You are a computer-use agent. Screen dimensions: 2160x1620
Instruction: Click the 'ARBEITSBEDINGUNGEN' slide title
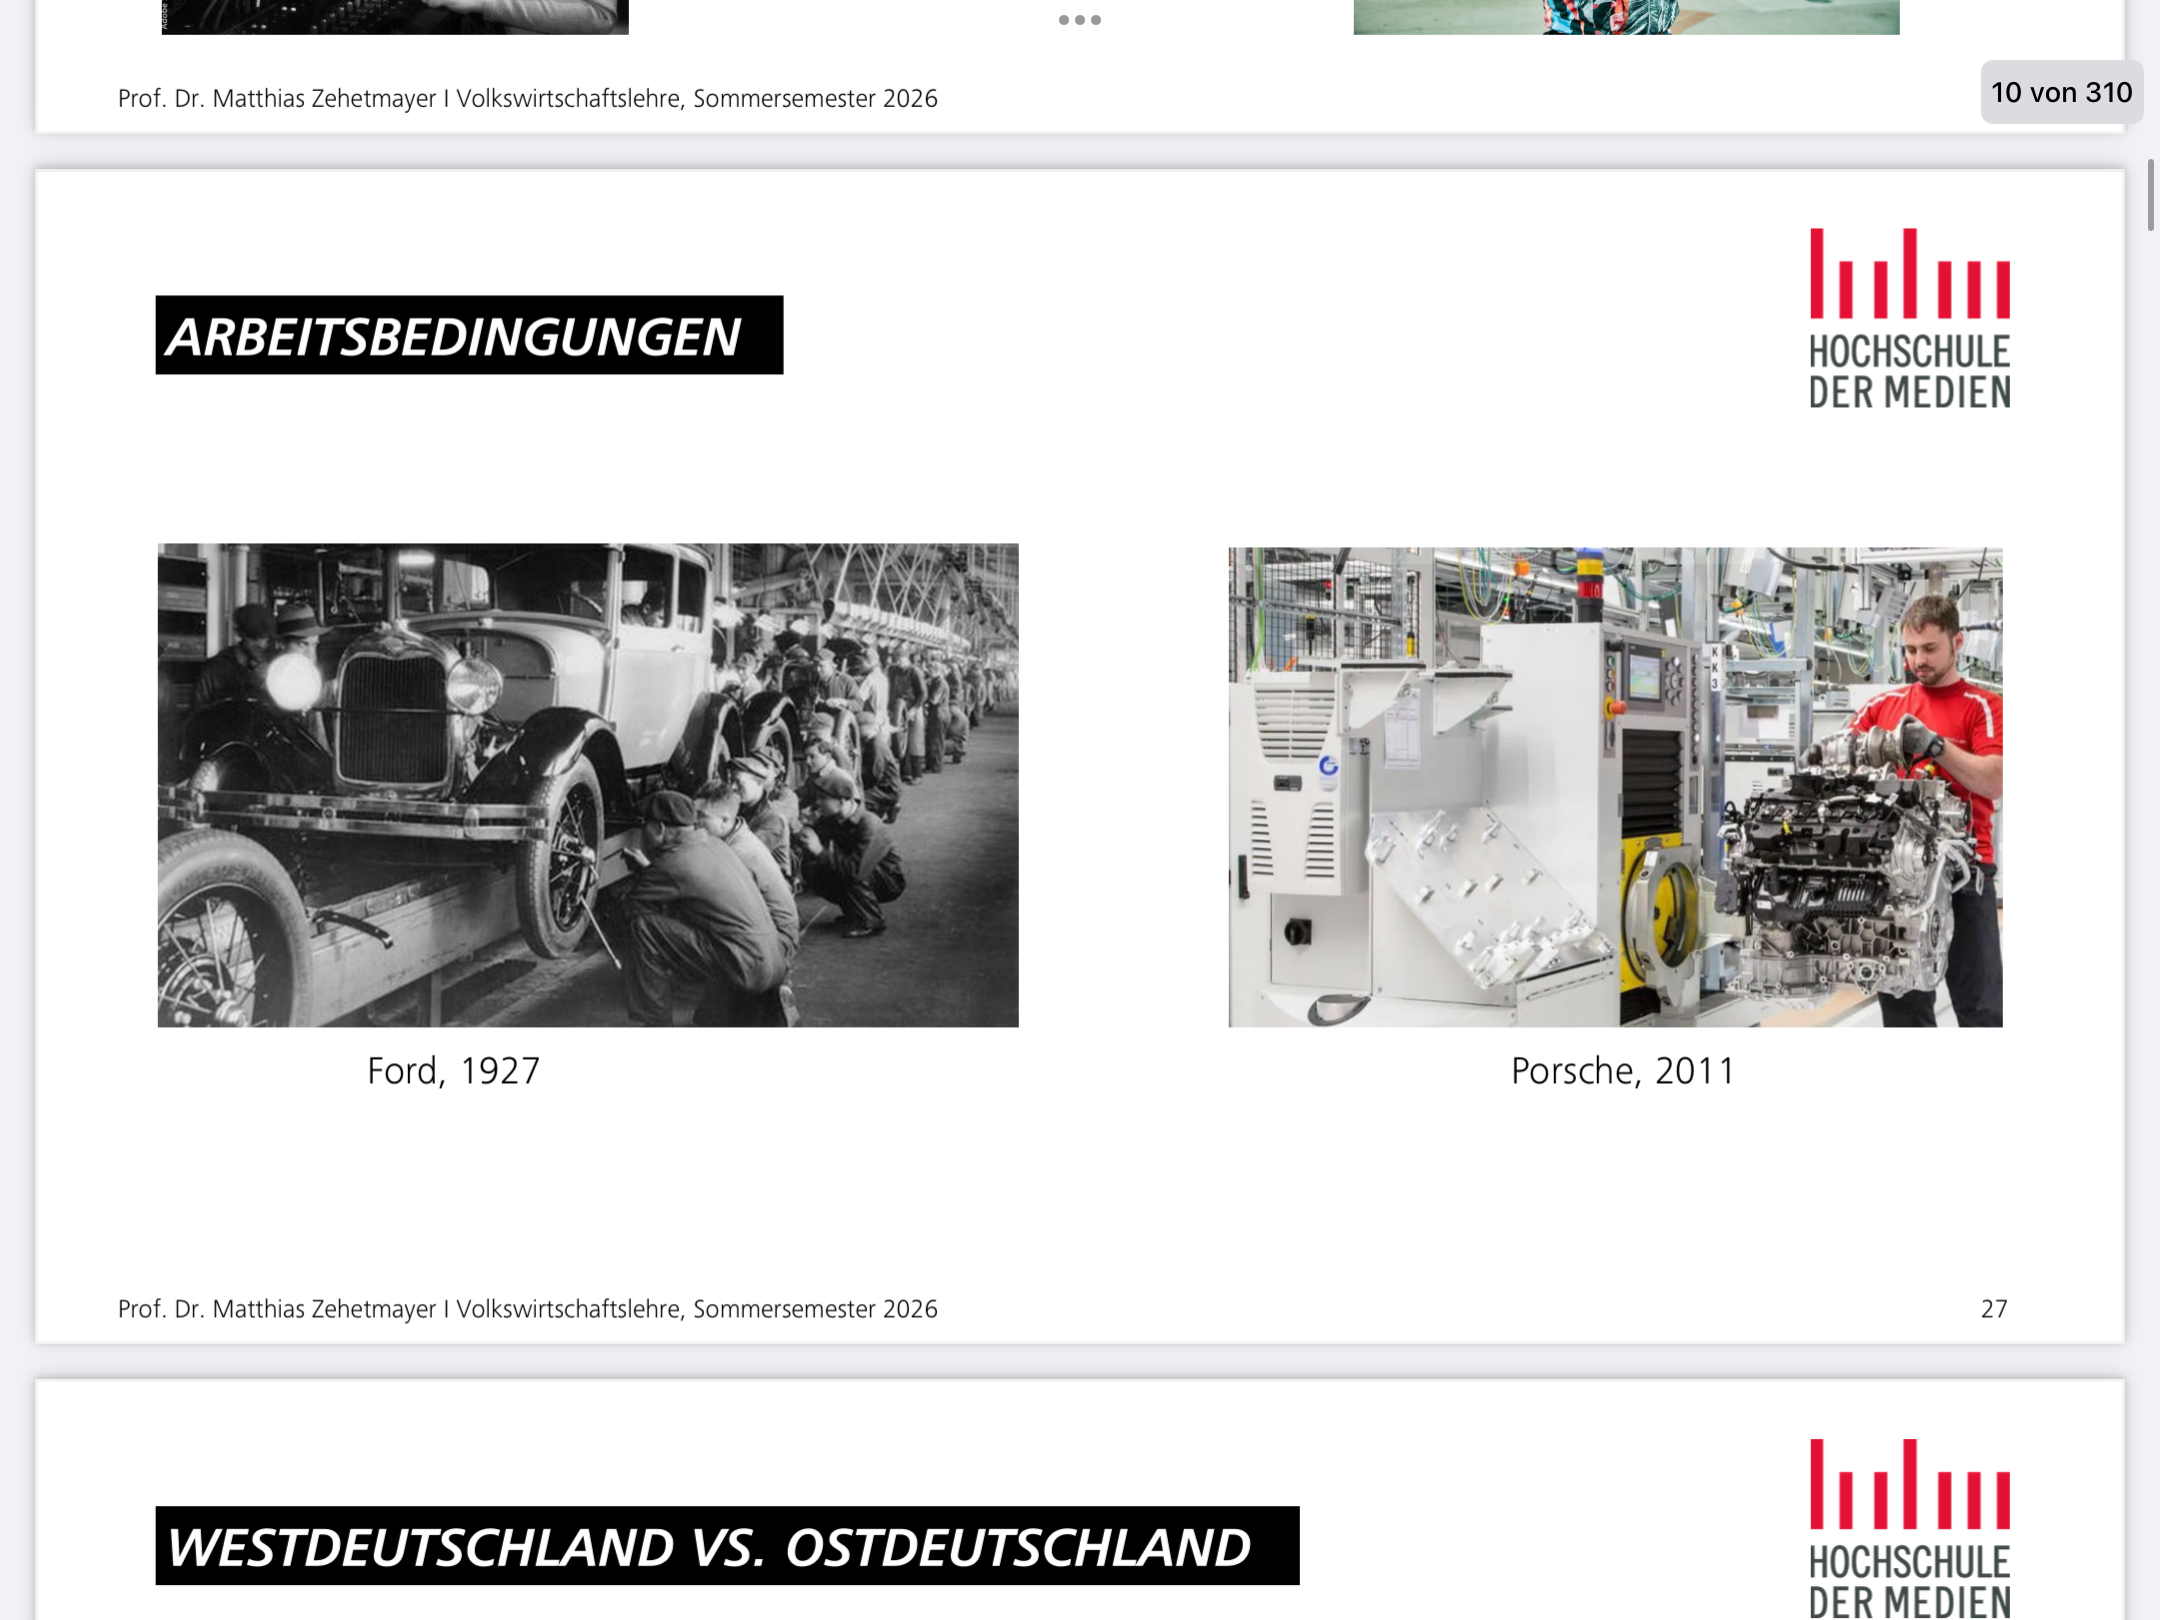[x=469, y=335]
